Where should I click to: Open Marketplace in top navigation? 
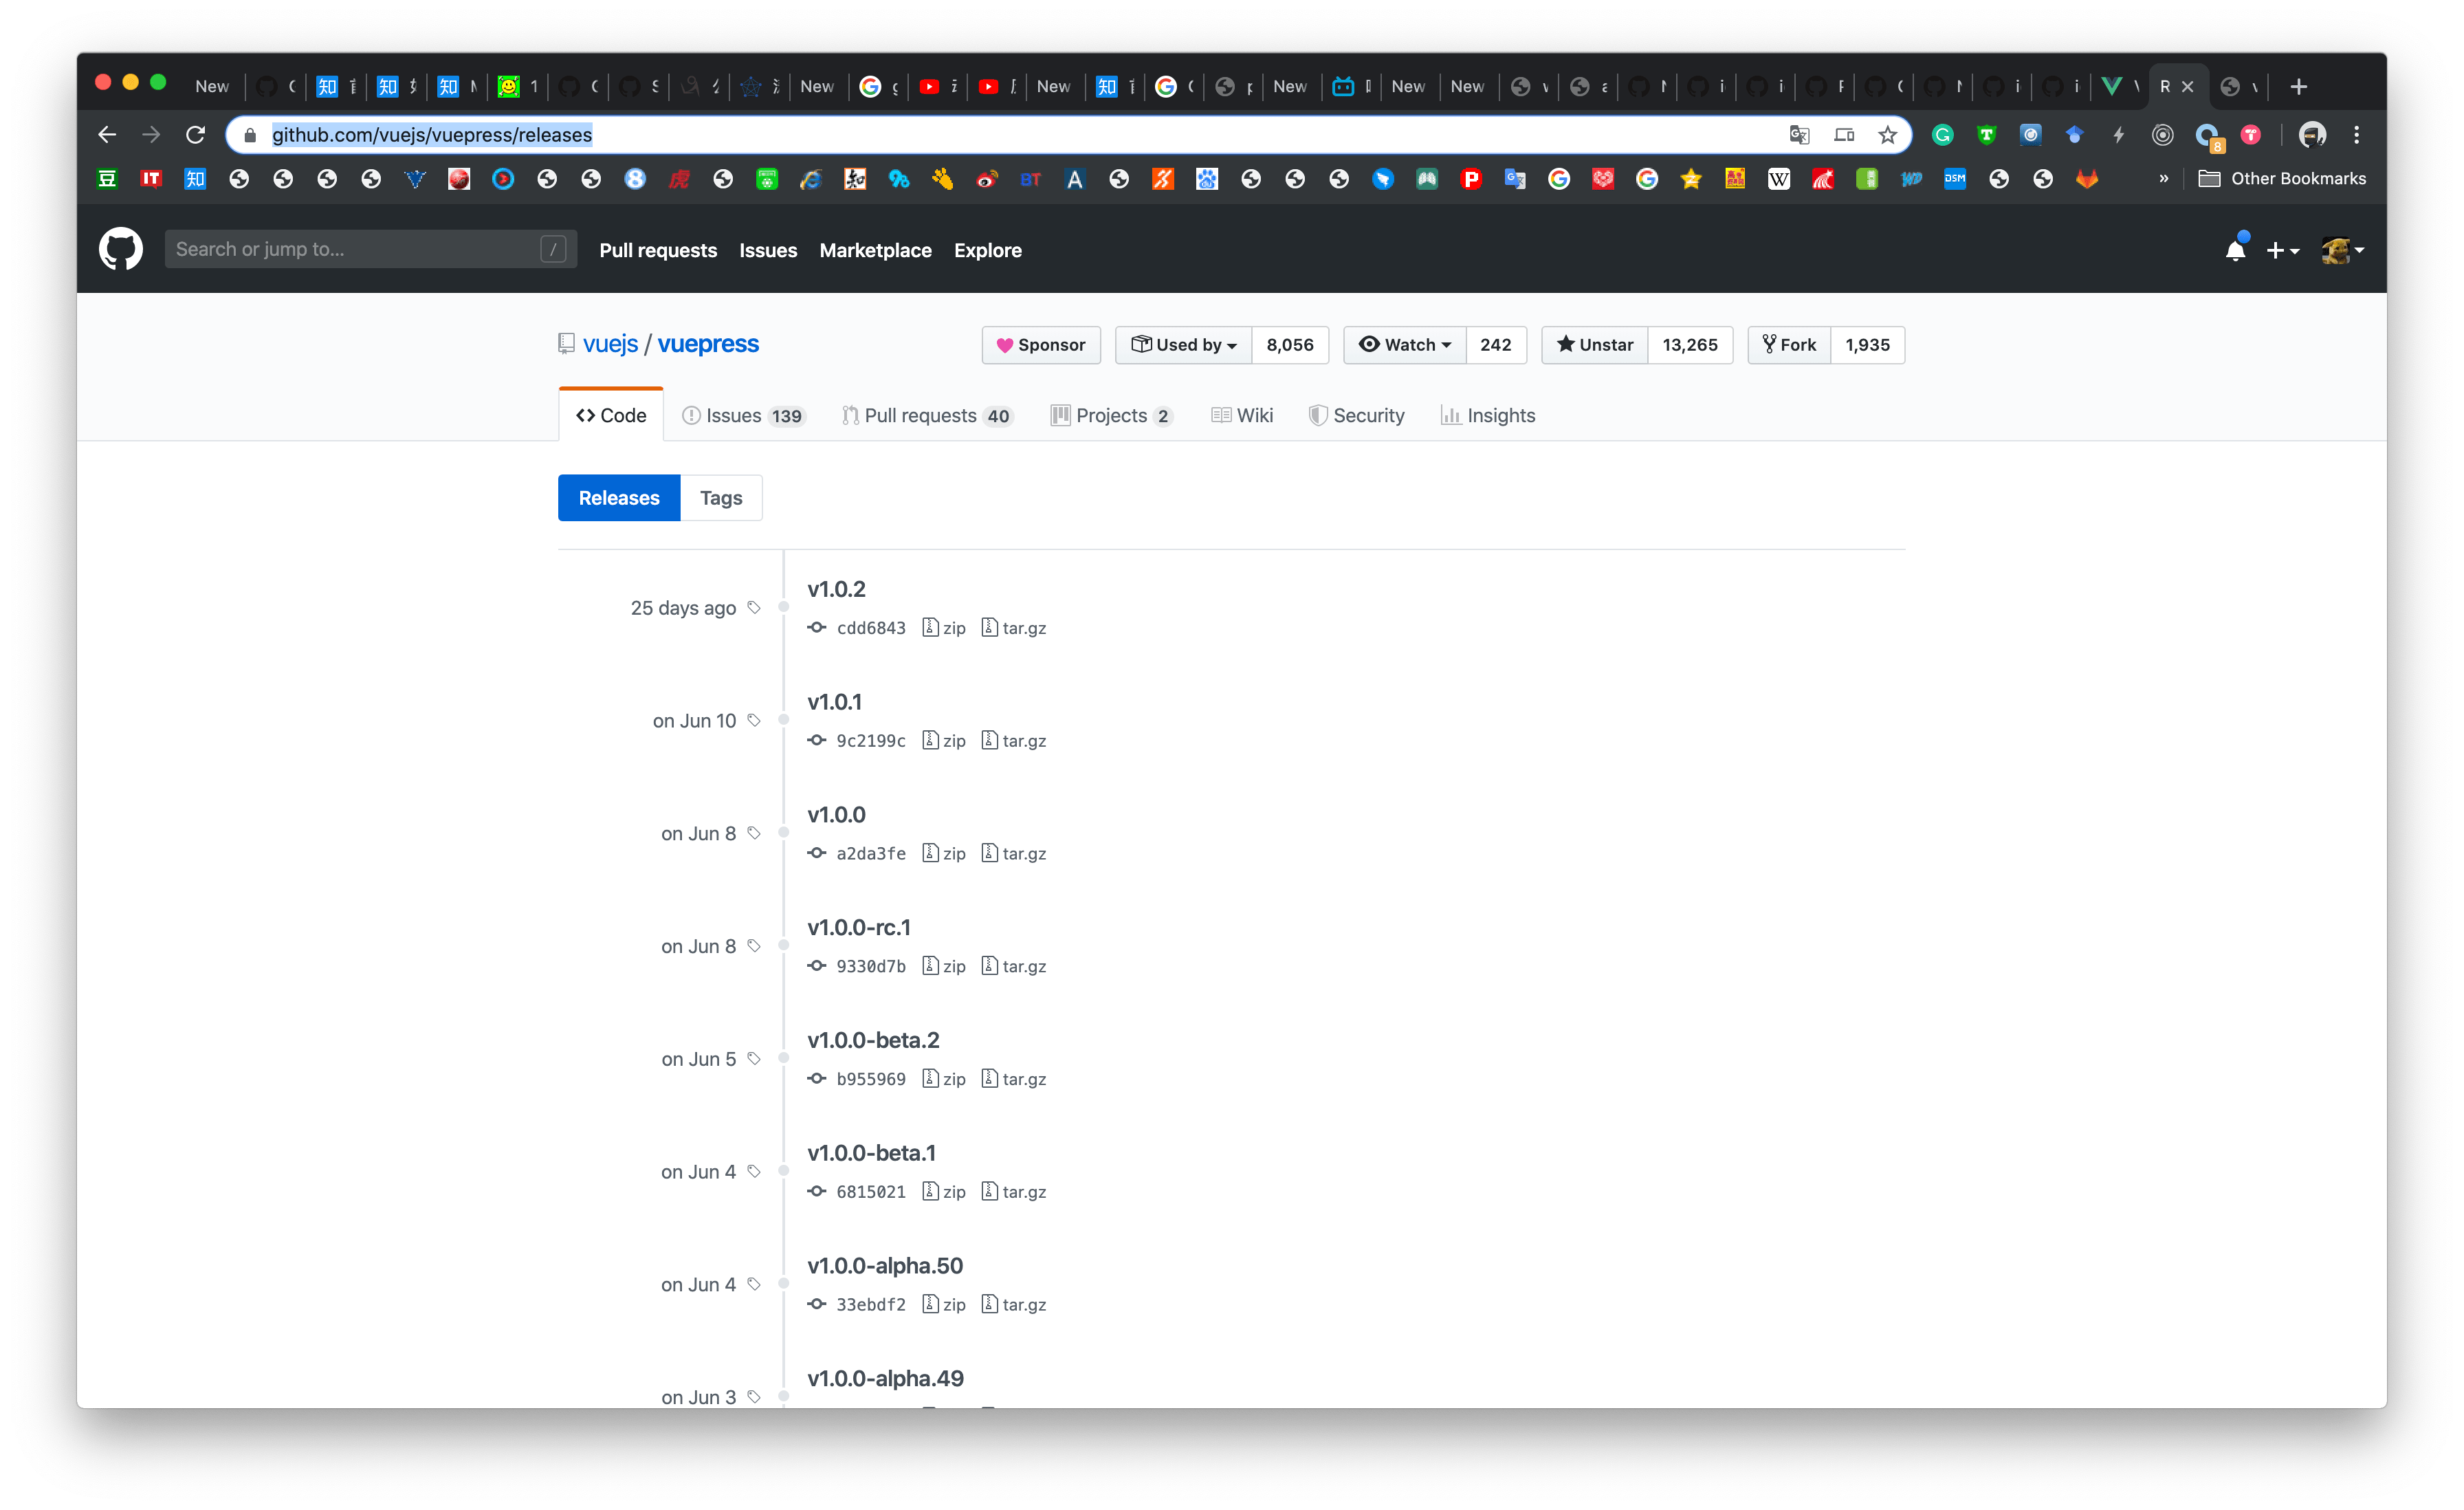point(875,250)
